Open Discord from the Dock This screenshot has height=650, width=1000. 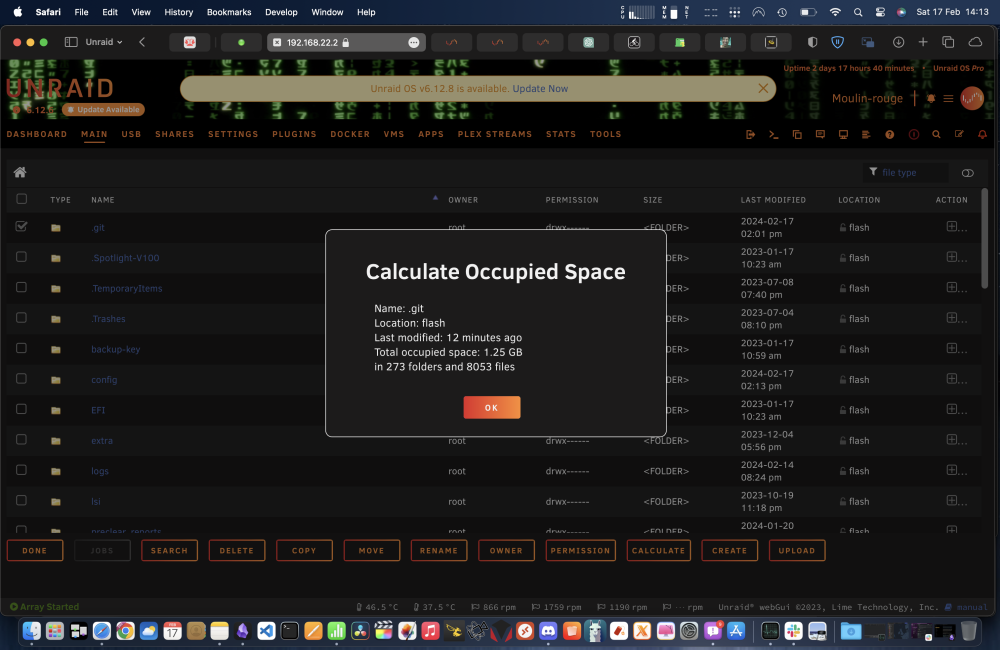548,631
